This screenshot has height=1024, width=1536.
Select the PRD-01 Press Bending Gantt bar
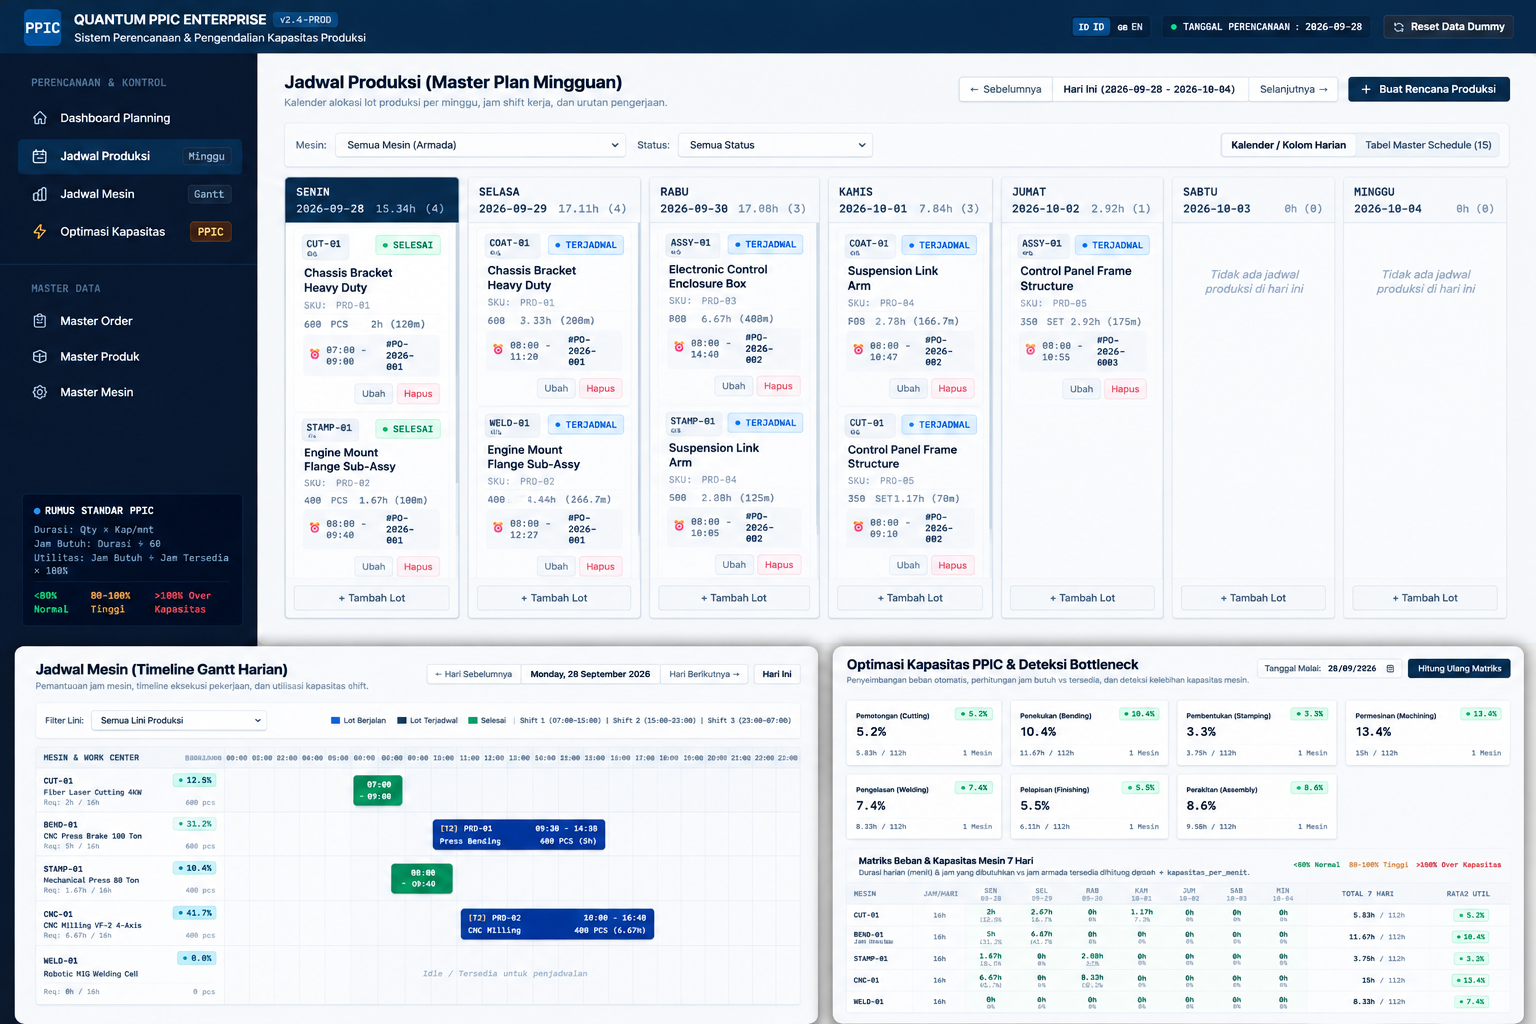click(519, 835)
